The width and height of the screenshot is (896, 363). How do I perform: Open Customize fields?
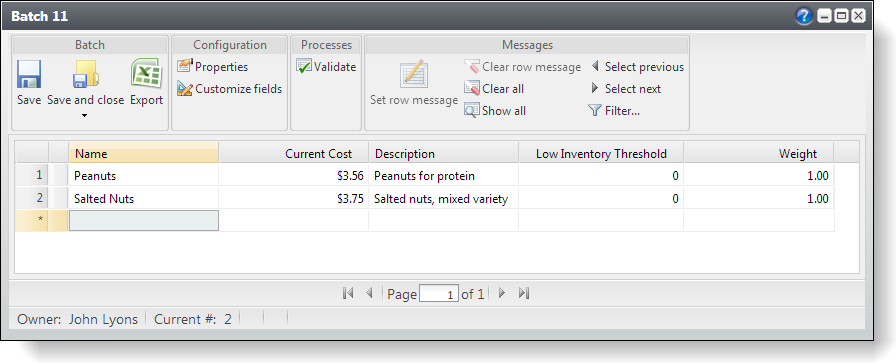(x=230, y=89)
